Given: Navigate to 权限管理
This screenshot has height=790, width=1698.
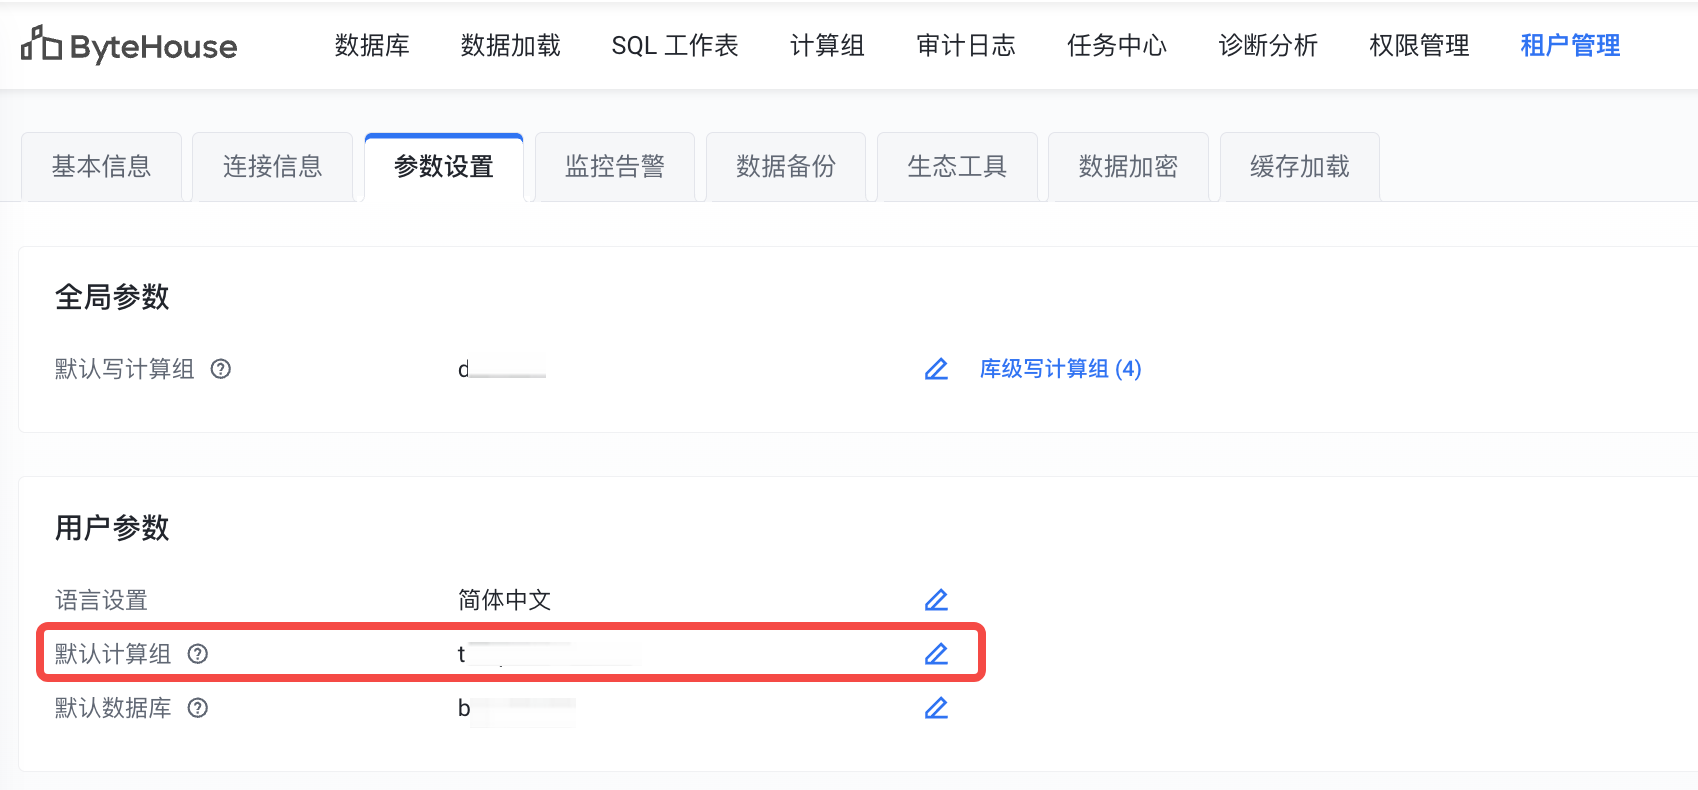Looking at the screenshot, I should click(1419, 45).
